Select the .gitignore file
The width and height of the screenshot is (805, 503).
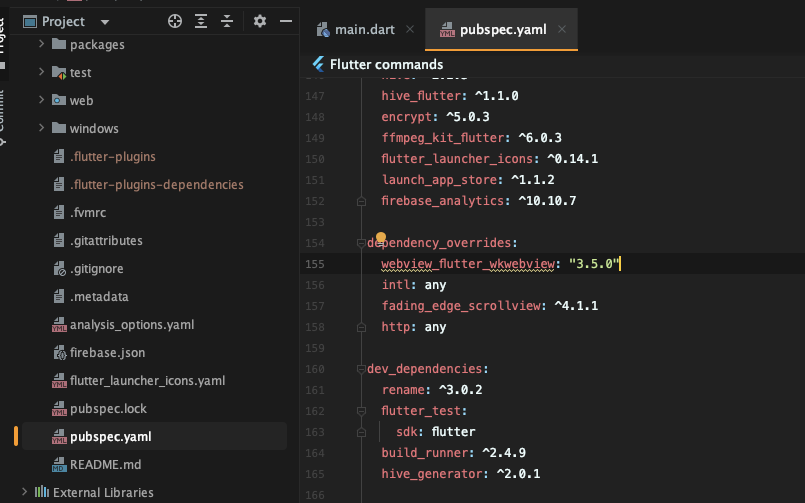pyautogui.click(x=97, y=268)
